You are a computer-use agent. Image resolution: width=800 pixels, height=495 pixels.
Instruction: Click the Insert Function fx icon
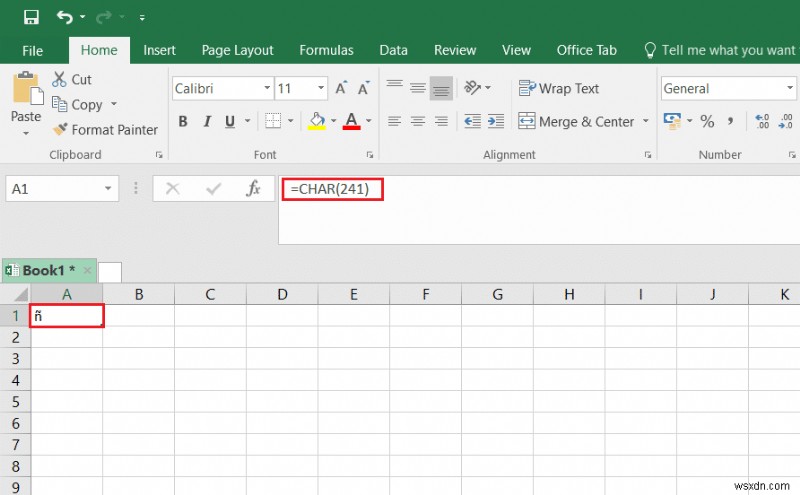point(253,189)
